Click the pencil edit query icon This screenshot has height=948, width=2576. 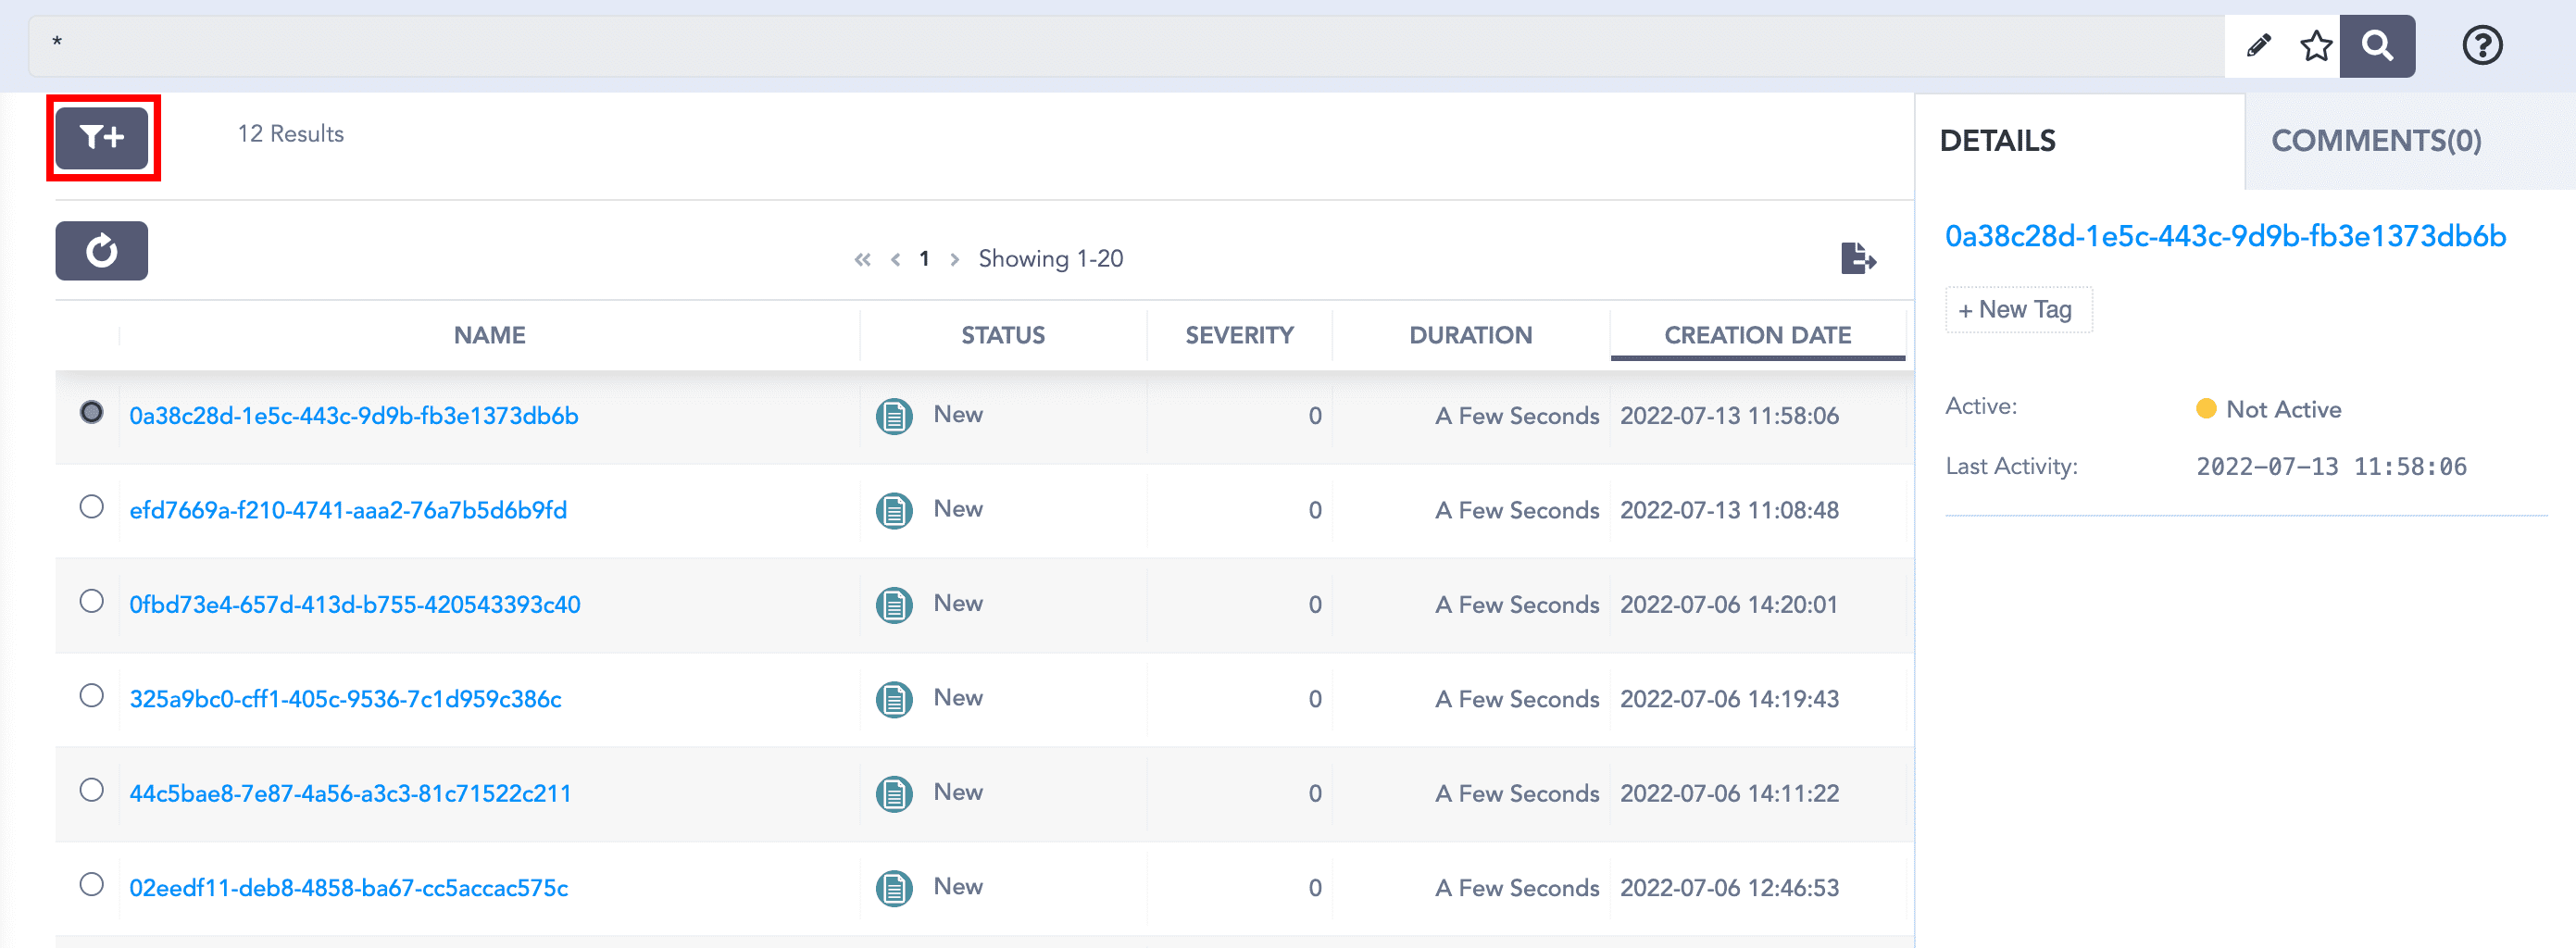click(2258, 46)
